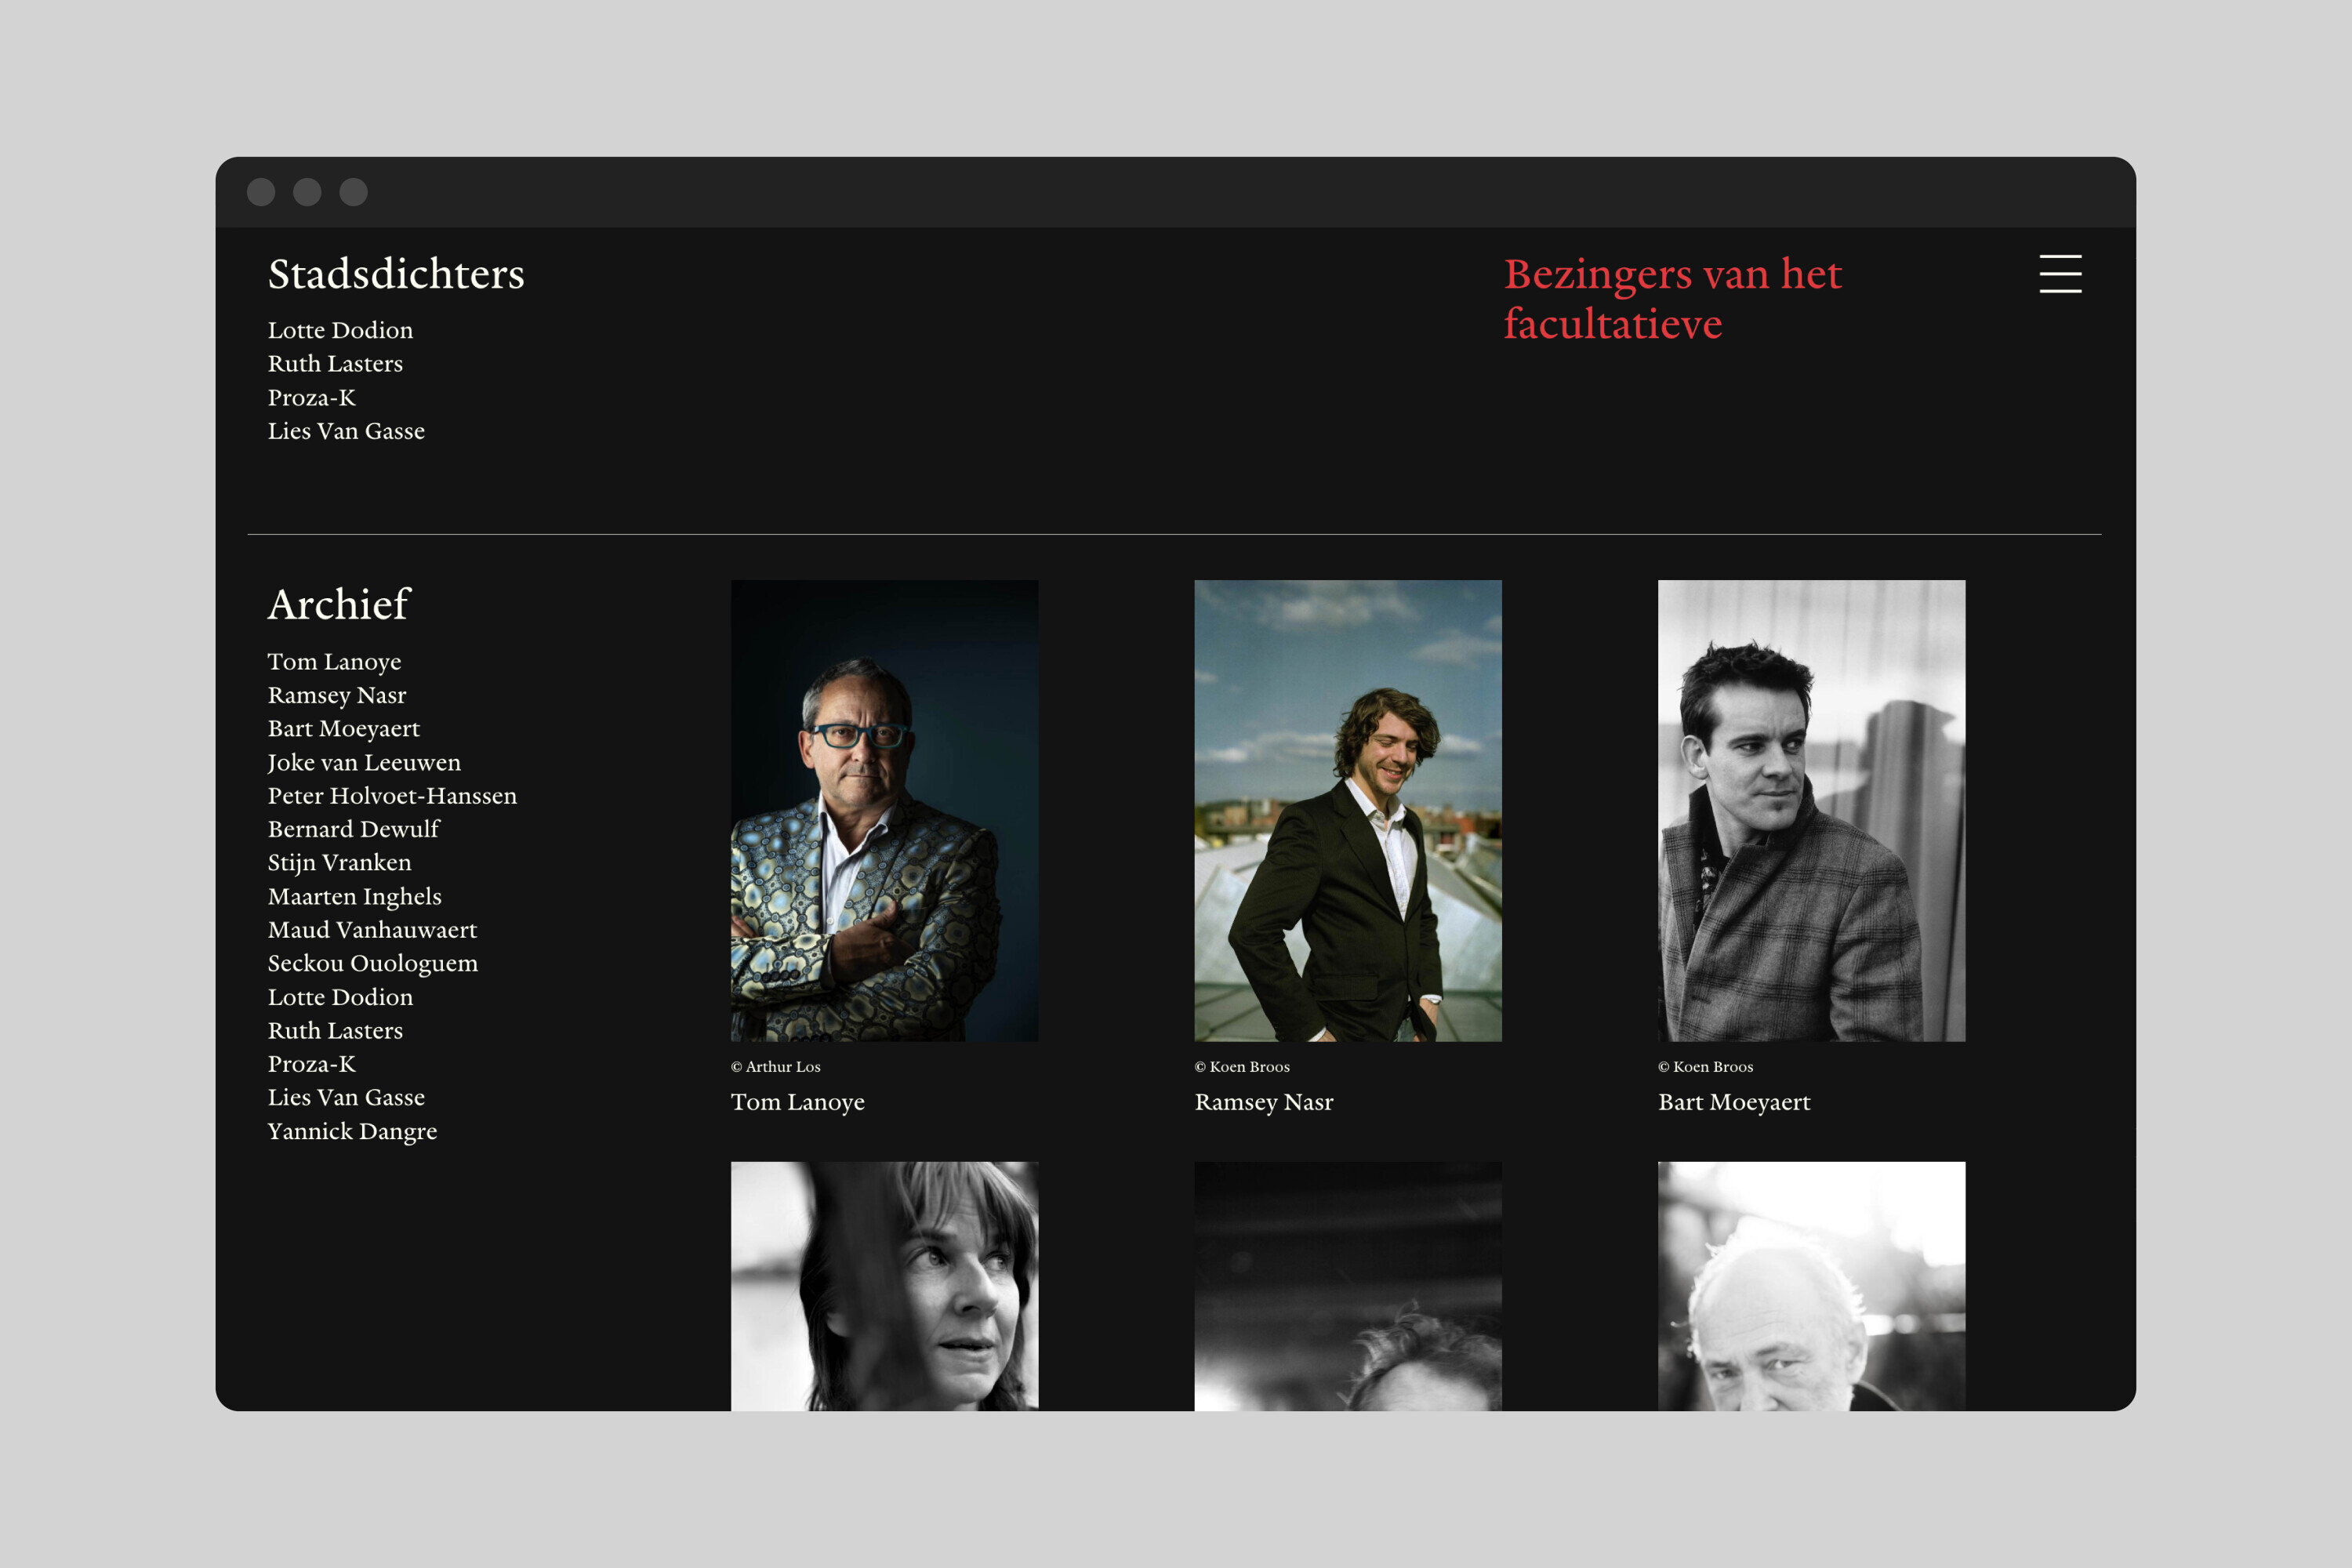Click the Archief heading
2352x1568 pixels.
pos(339,604)
